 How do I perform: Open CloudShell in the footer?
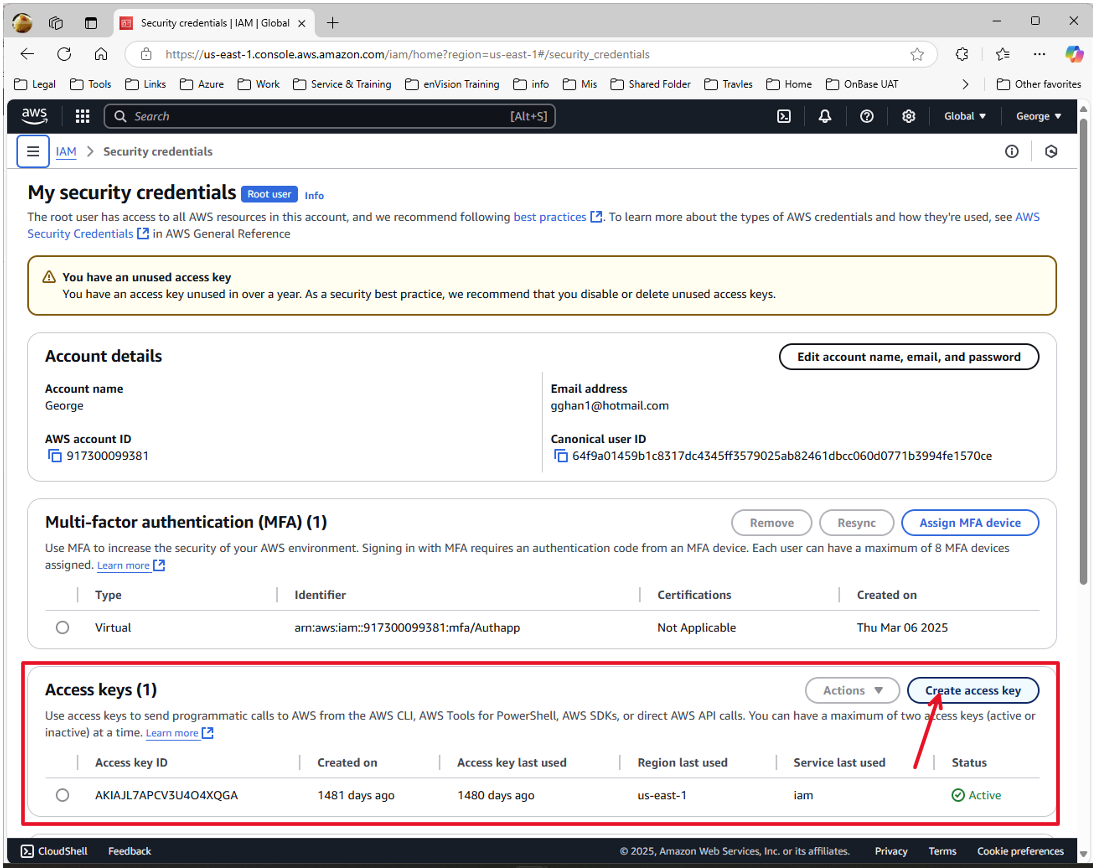[54, 851]
